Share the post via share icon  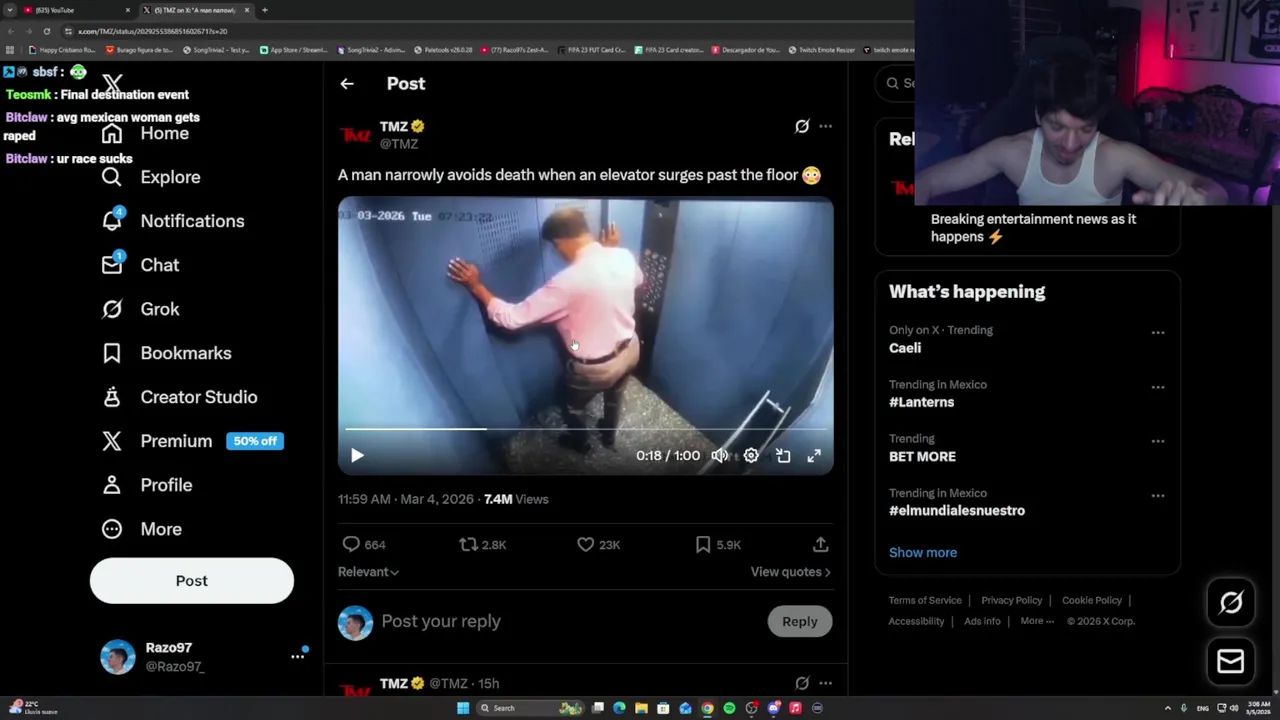[x=820, y=545]
